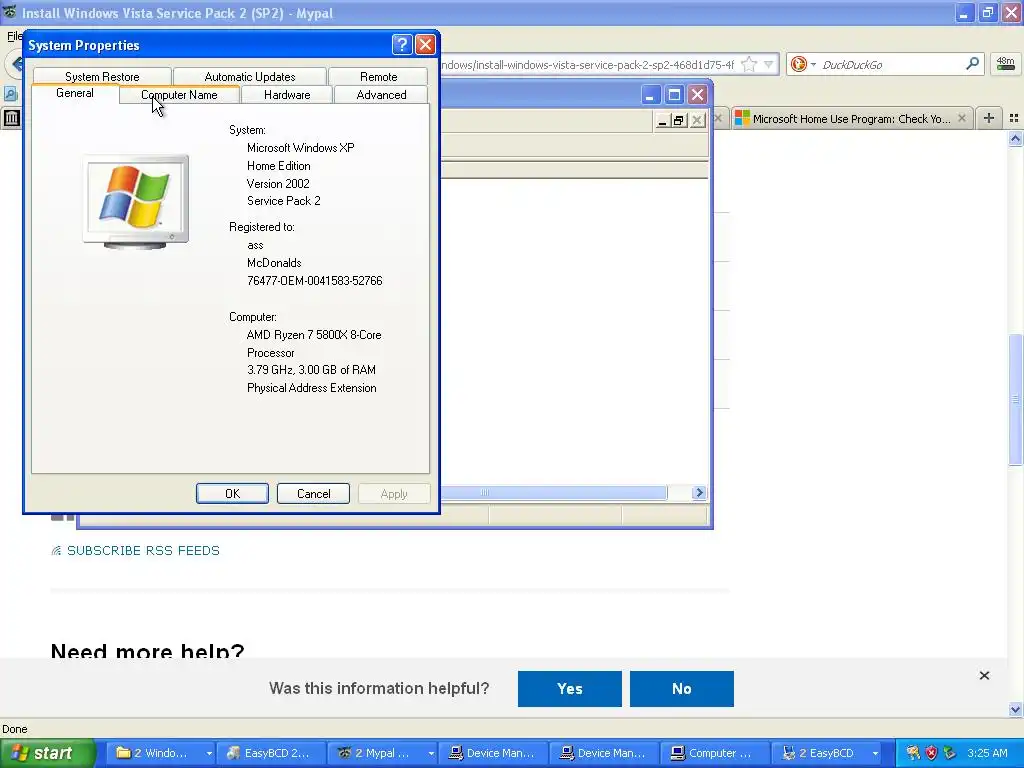Click the System Properties help question-mark button
The width and height of the screenshot is (1024, 768).
(402, 44)
